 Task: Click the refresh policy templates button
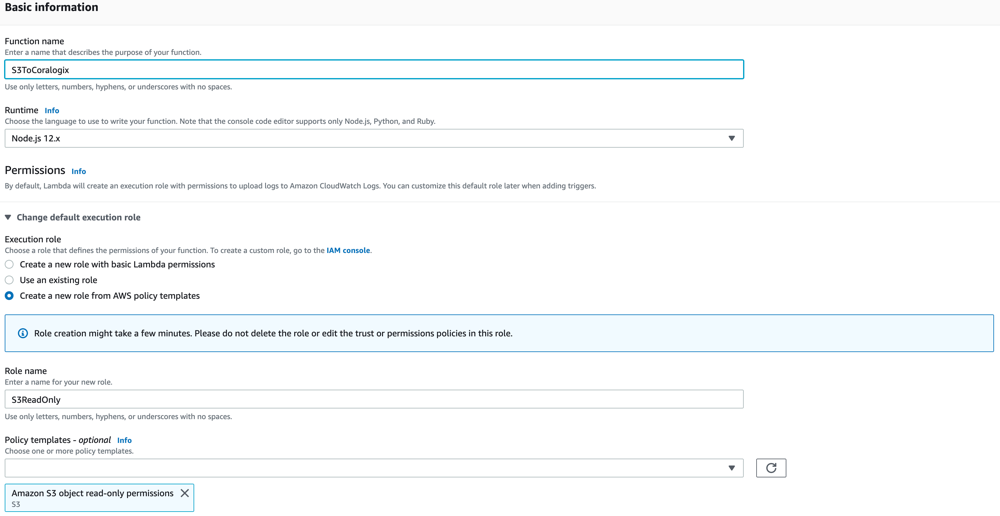(771, 468)
